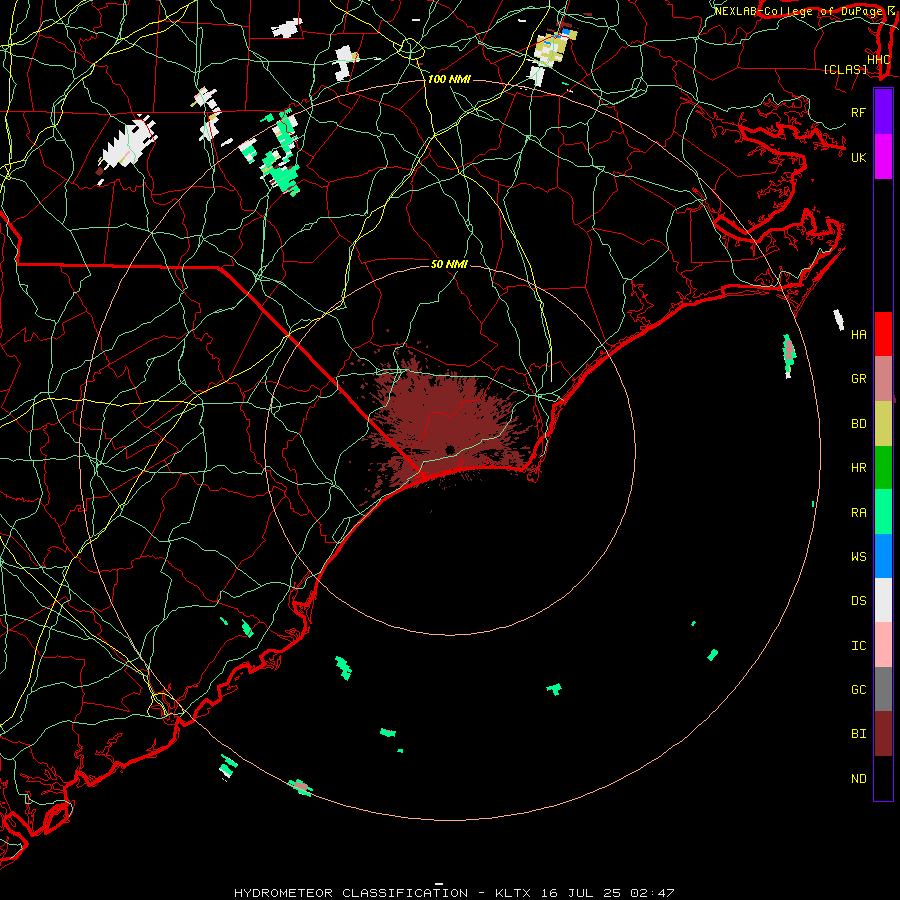Click the HA red legend swatch
Screen dimensions: 900x900
coord(883,334)
